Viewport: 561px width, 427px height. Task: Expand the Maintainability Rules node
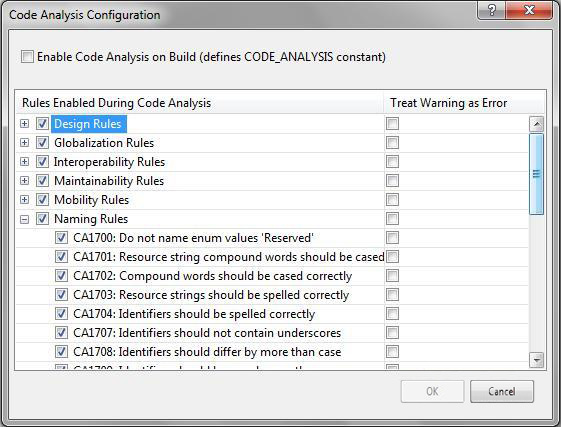24,180
